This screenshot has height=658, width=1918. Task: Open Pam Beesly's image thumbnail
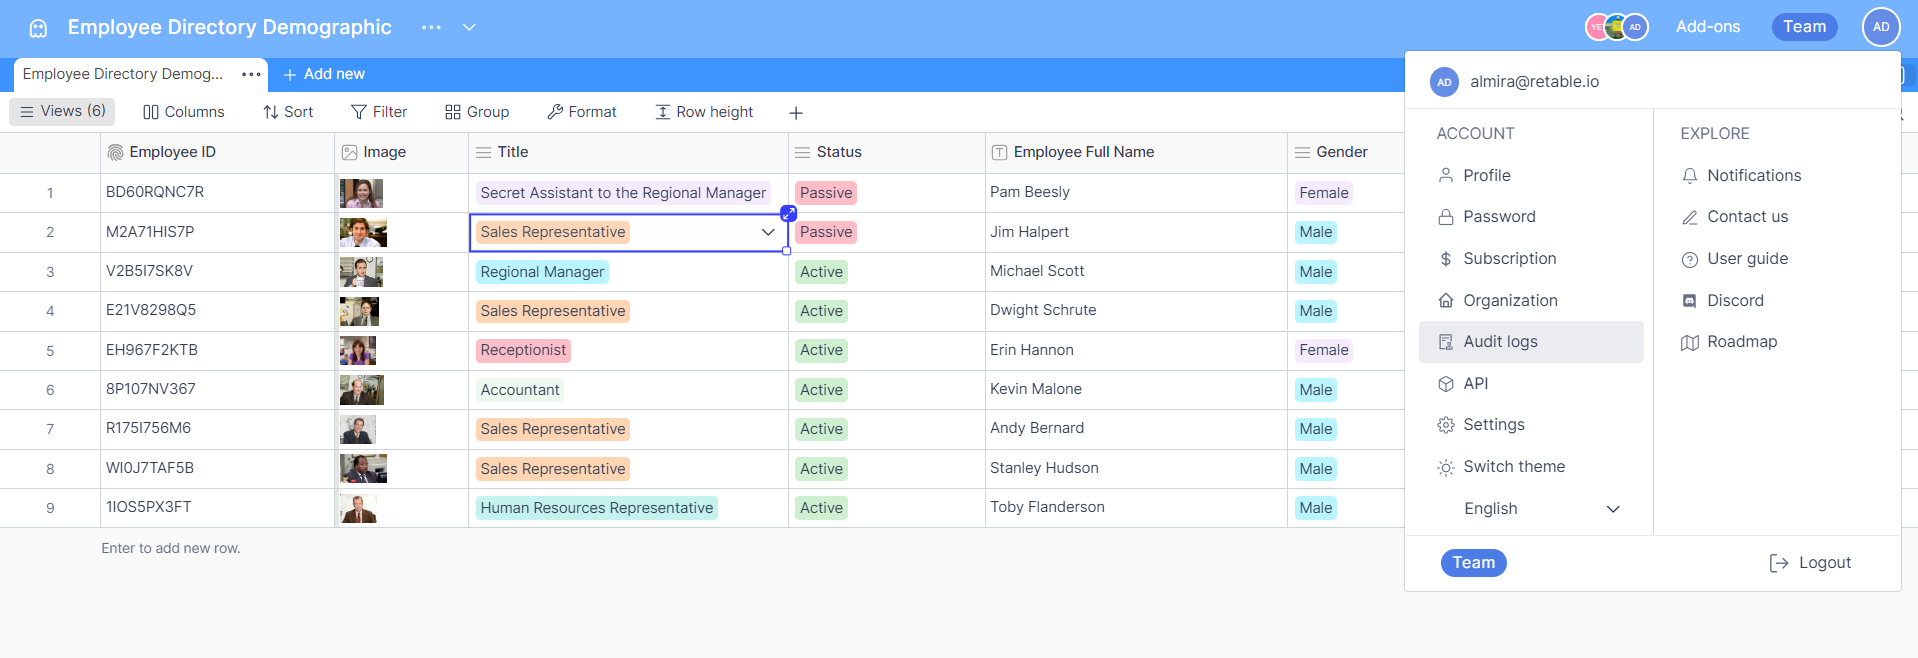pos(361,193)
